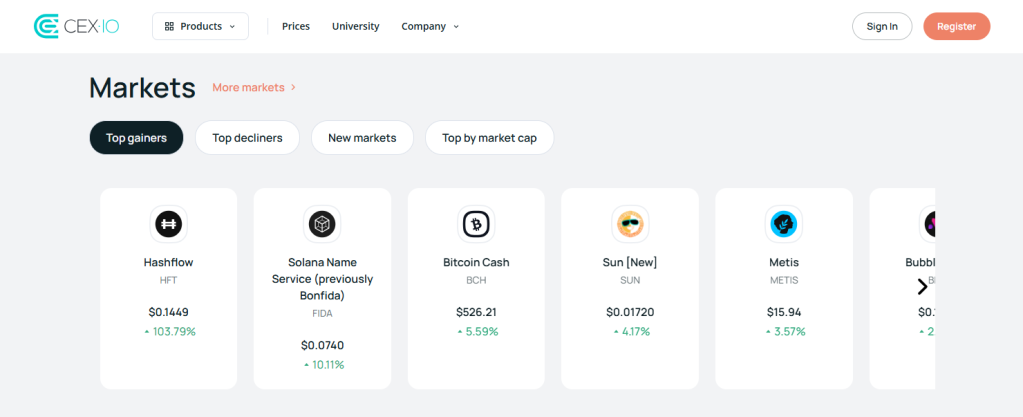Select the Top gainers tab
The width and height of the screenshot is (1023, 417).
coord(137,138)
